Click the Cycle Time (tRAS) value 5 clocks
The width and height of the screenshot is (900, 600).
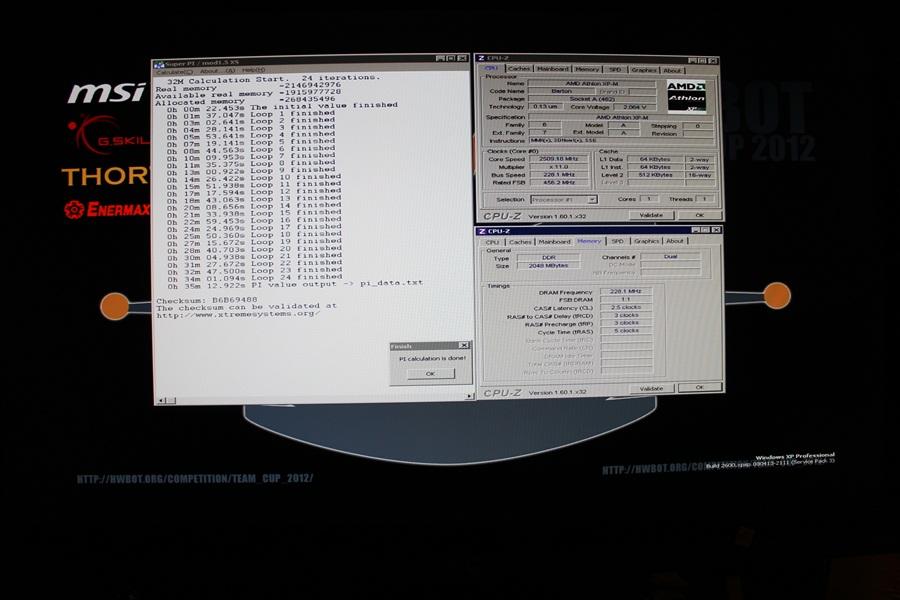coord(626,331)
